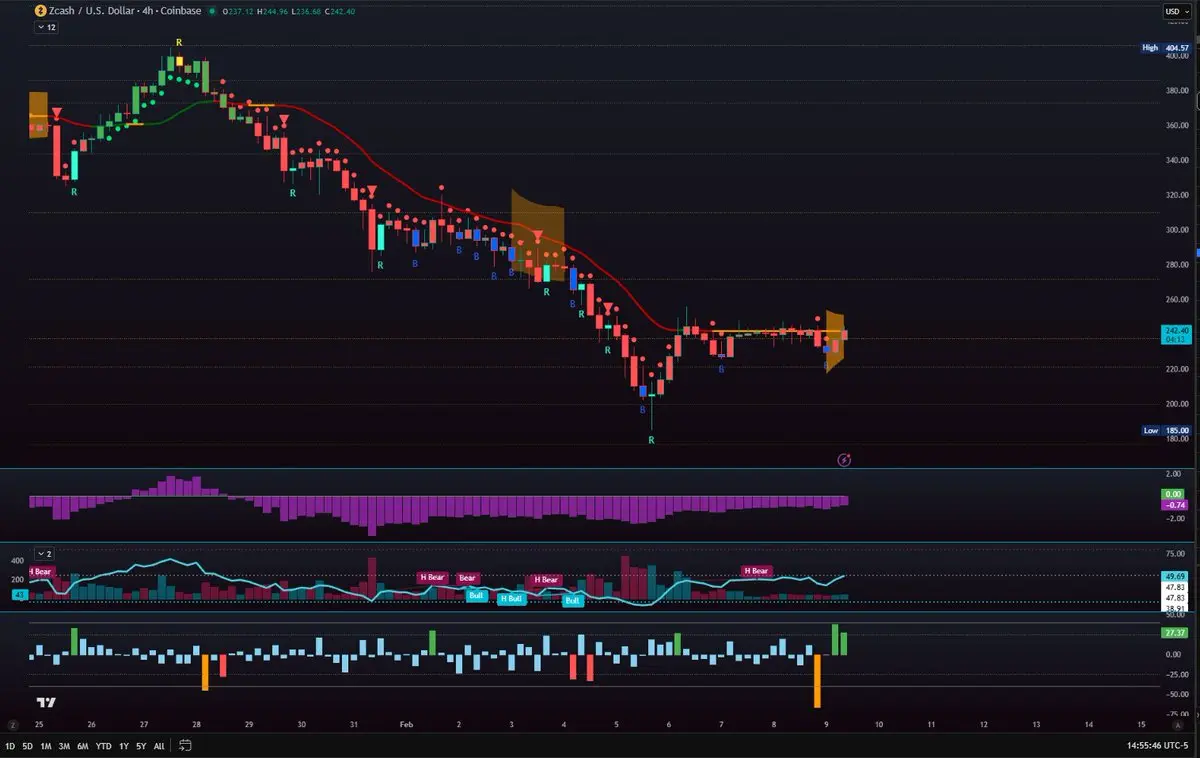
Task: Expand the 2 indicators legend in oscillator pane
Action: point(43,553)
